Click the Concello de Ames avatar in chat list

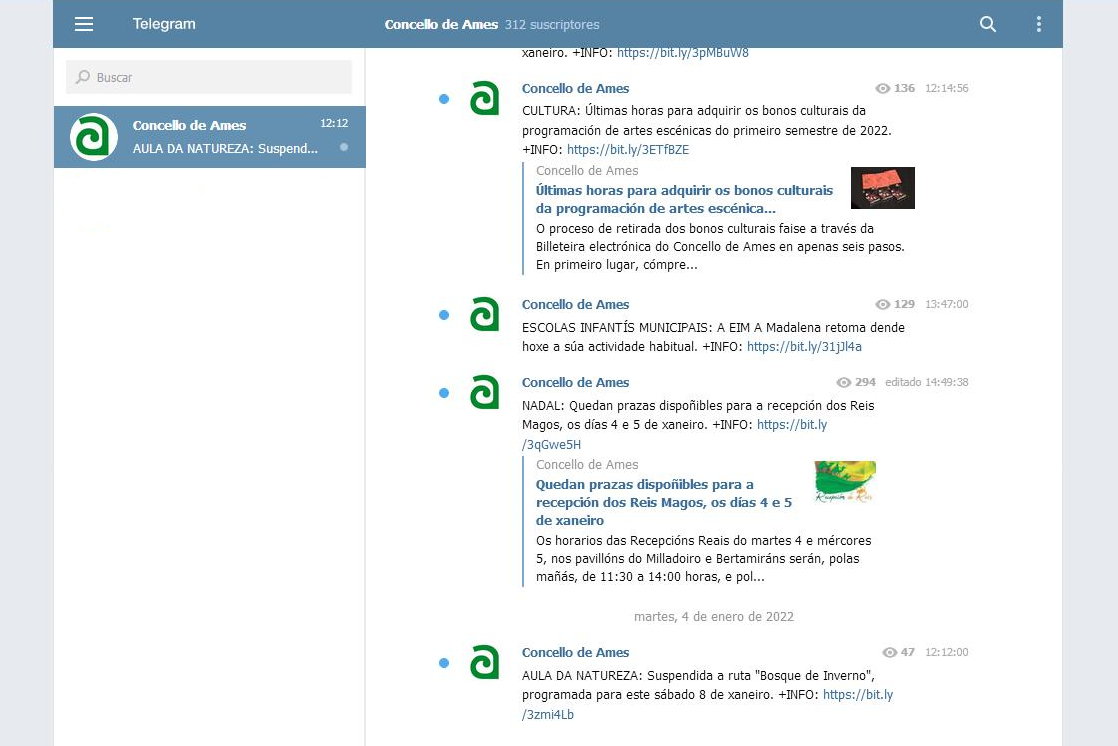(x=94, y=137)
